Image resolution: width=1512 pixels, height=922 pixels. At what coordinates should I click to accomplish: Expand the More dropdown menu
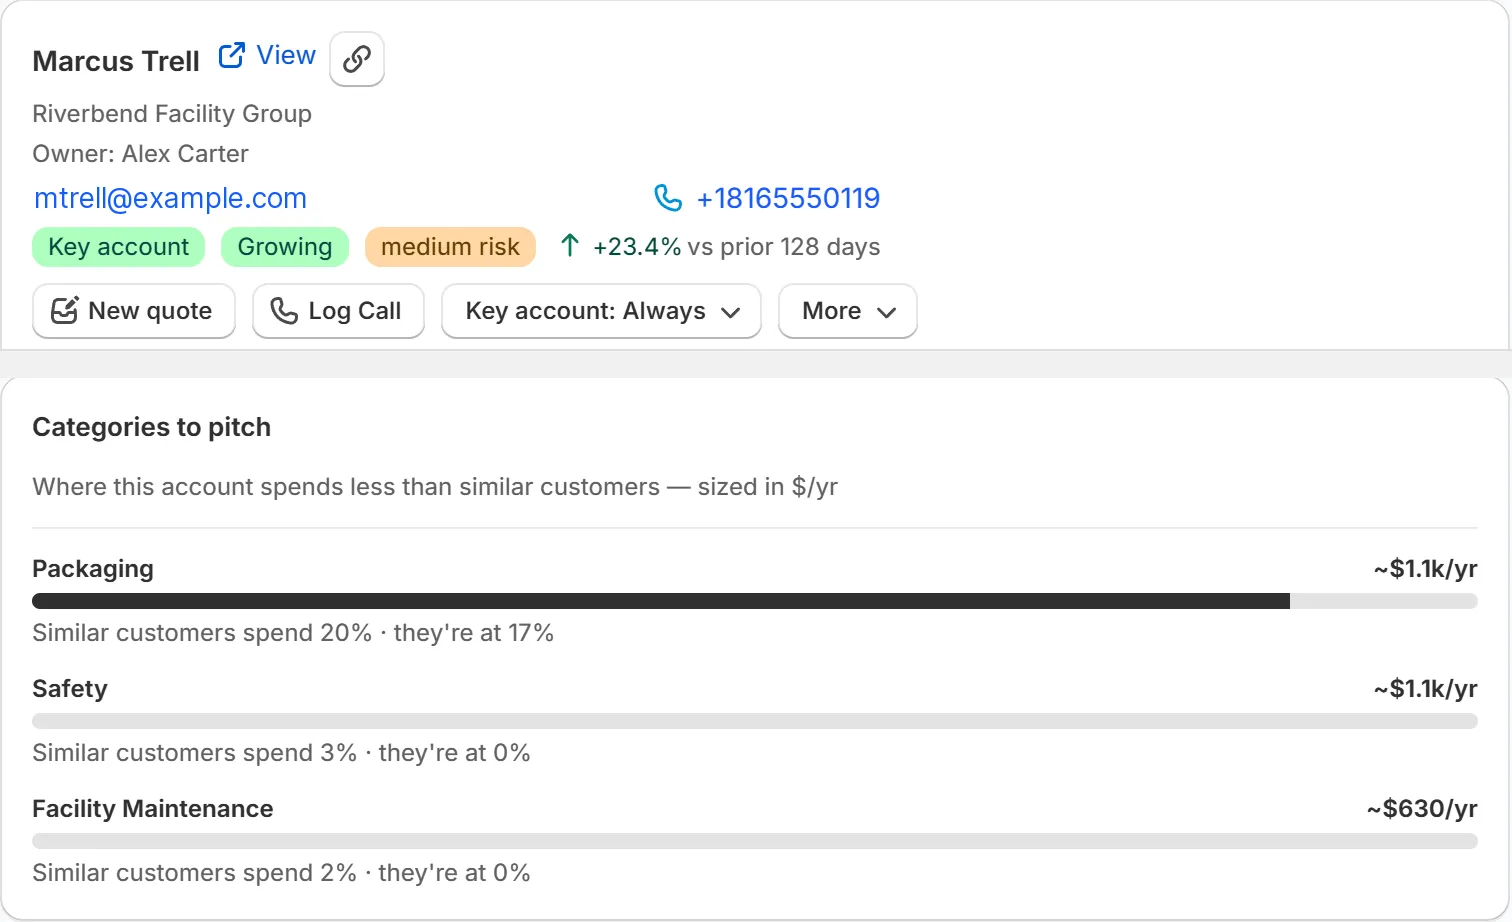pyautogui.click(x=847, y=311)
